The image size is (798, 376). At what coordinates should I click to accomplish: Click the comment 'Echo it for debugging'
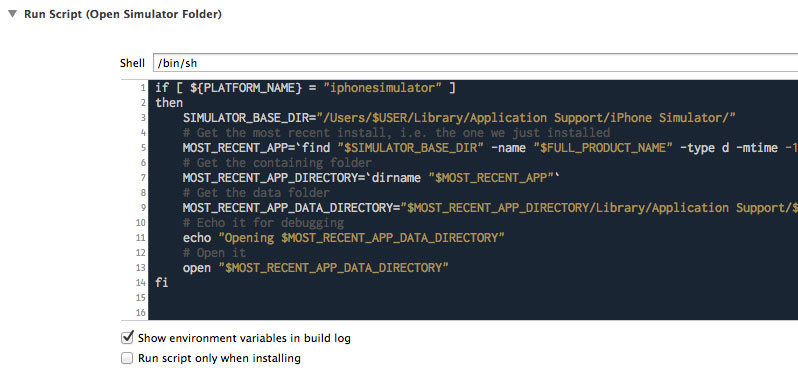pyautogui.click(x=263, y=223)
